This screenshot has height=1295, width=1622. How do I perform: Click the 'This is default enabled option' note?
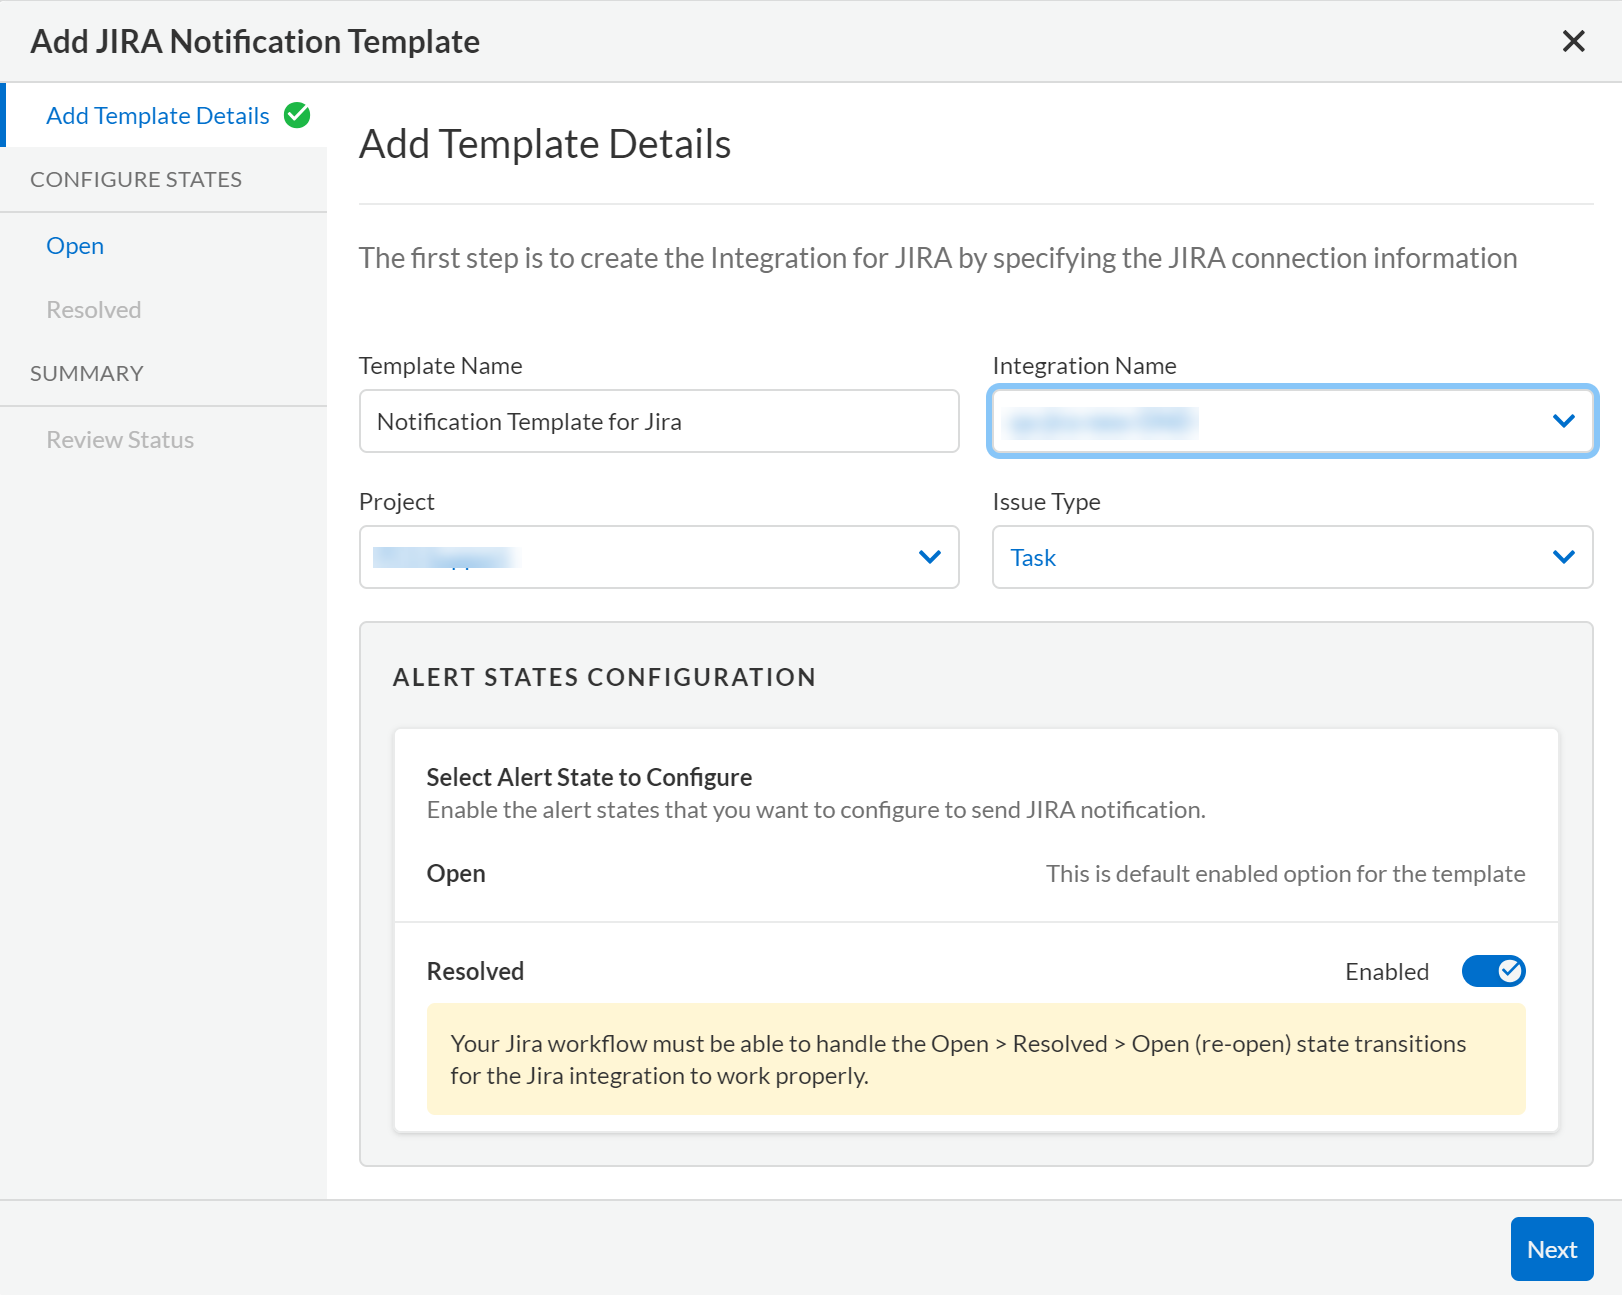[x=1286, y=874]
